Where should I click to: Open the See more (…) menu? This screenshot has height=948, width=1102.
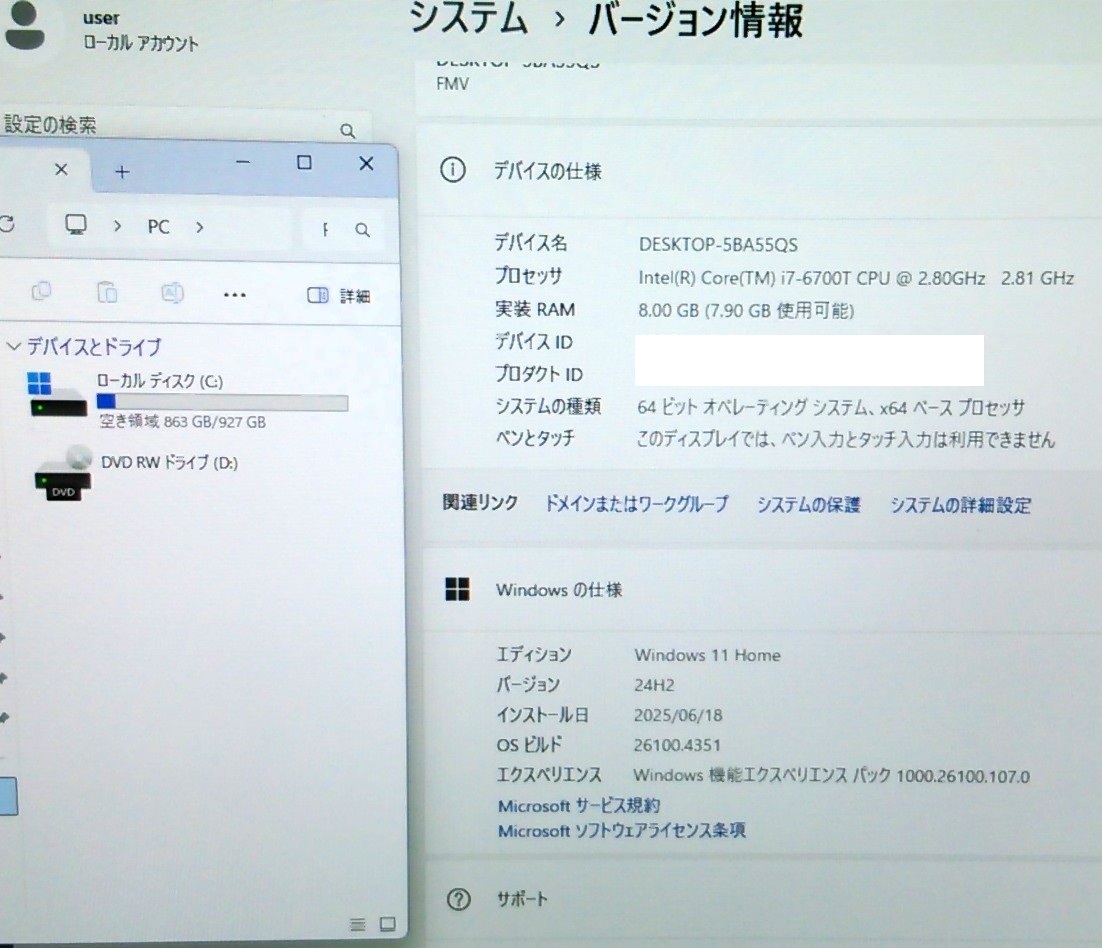pyautogui.click(x=235, y=295)
